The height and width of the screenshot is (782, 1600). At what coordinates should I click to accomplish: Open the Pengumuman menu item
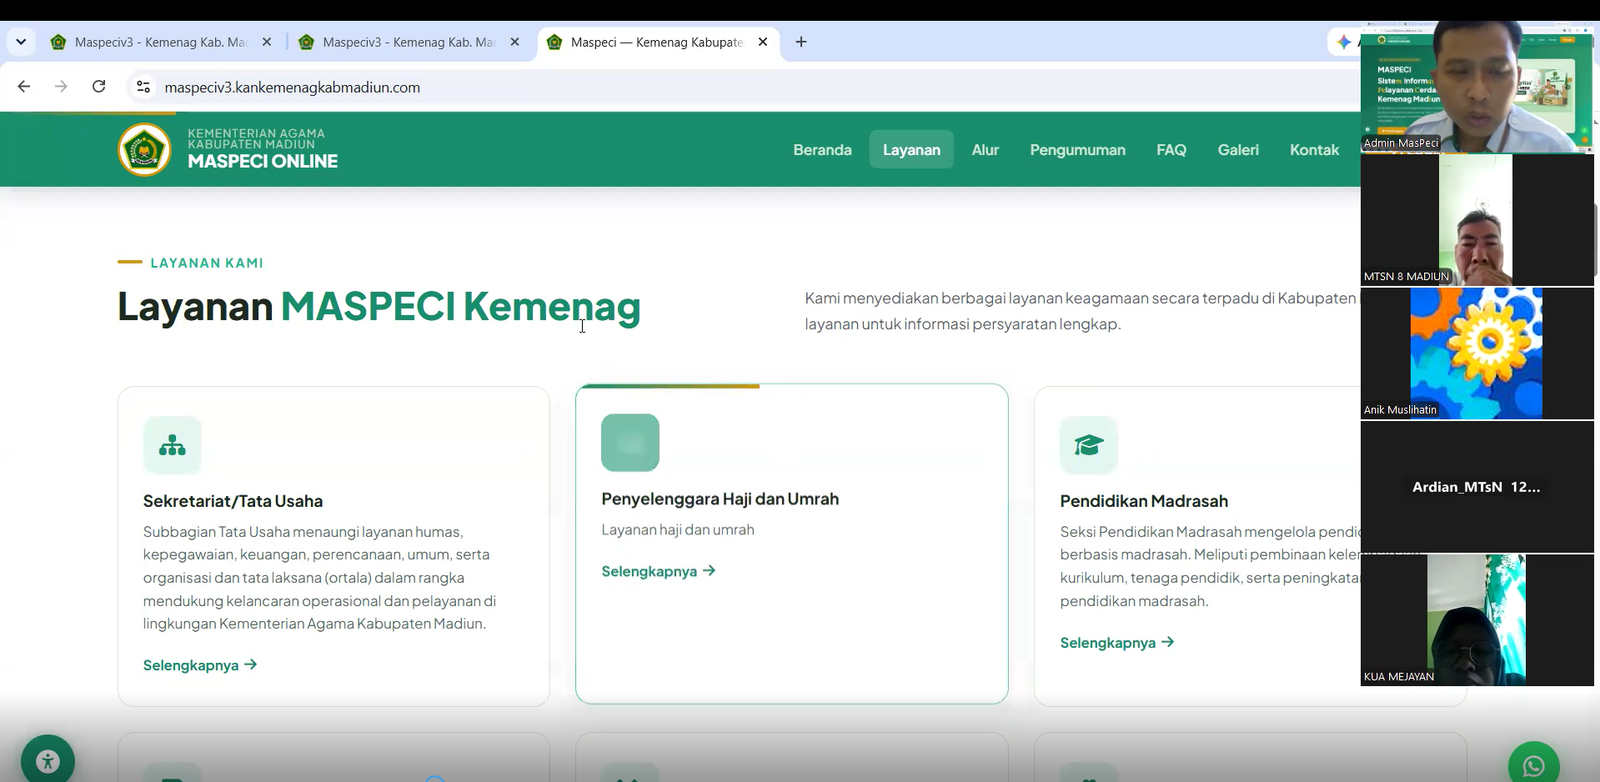click(1077, 150)
